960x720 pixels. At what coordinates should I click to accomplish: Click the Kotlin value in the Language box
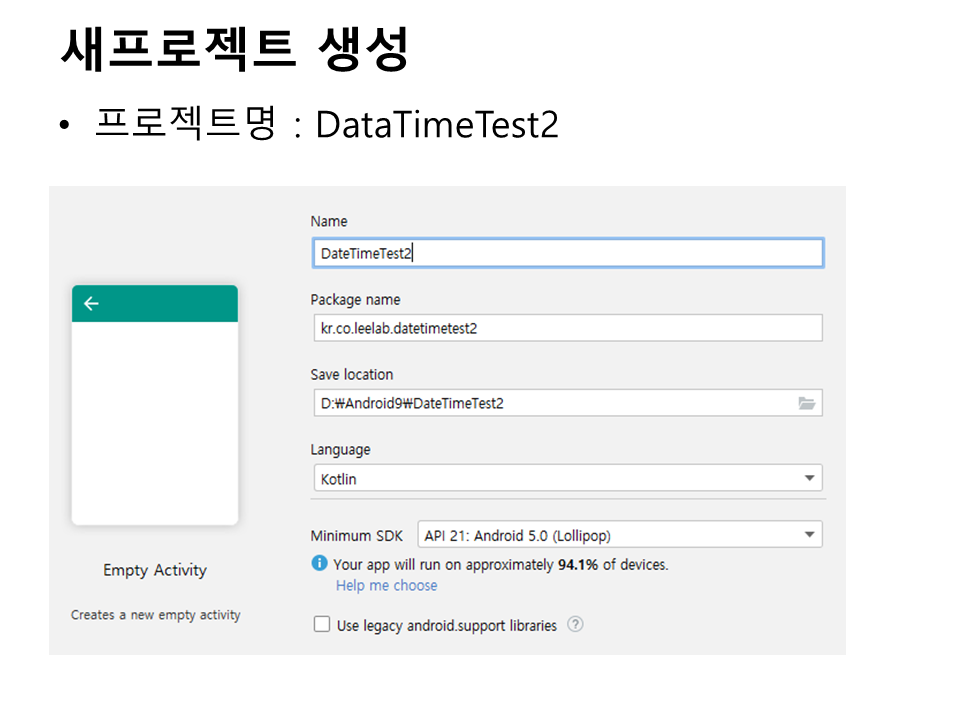(339, 479)
